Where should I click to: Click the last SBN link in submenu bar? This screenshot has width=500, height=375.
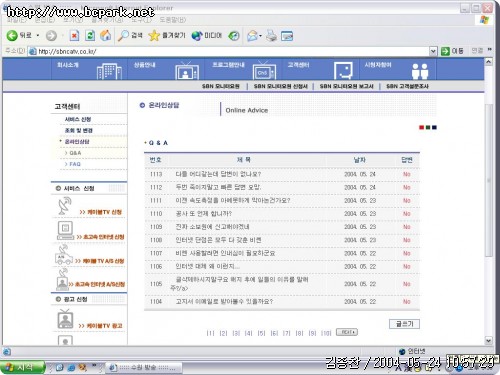pos(407,86)
